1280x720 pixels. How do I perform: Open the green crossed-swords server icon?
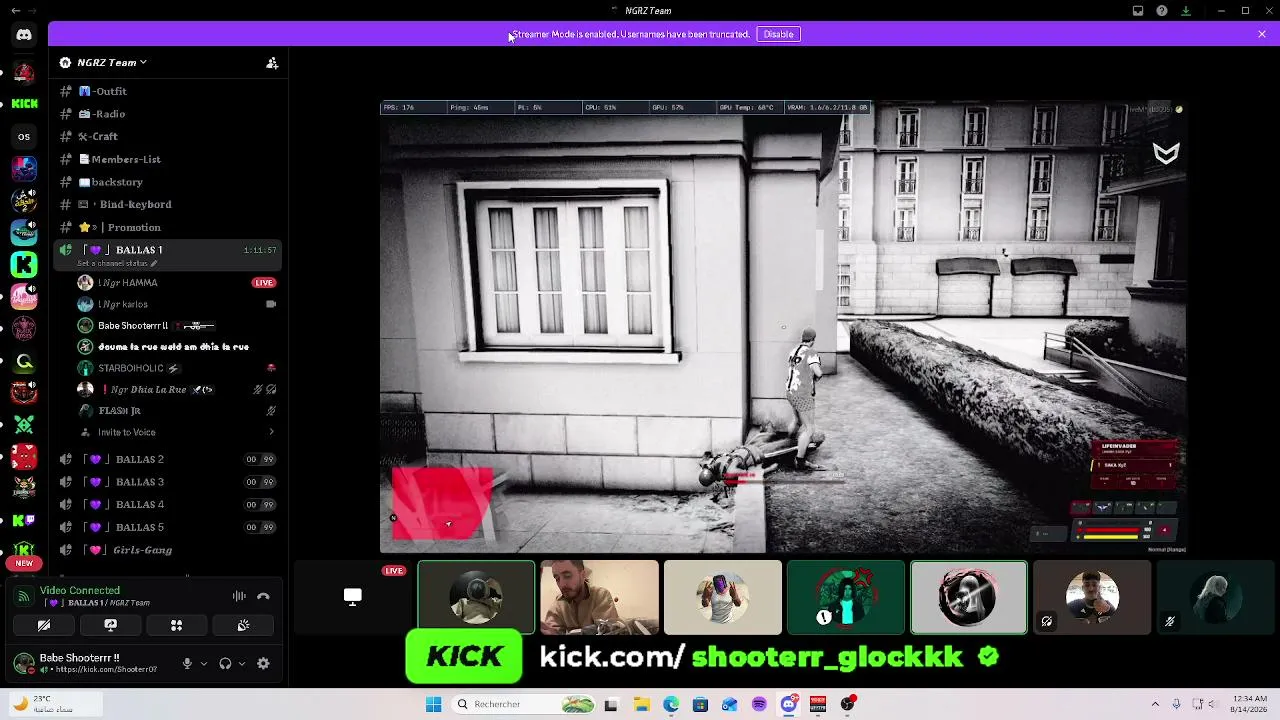[24, 425]
